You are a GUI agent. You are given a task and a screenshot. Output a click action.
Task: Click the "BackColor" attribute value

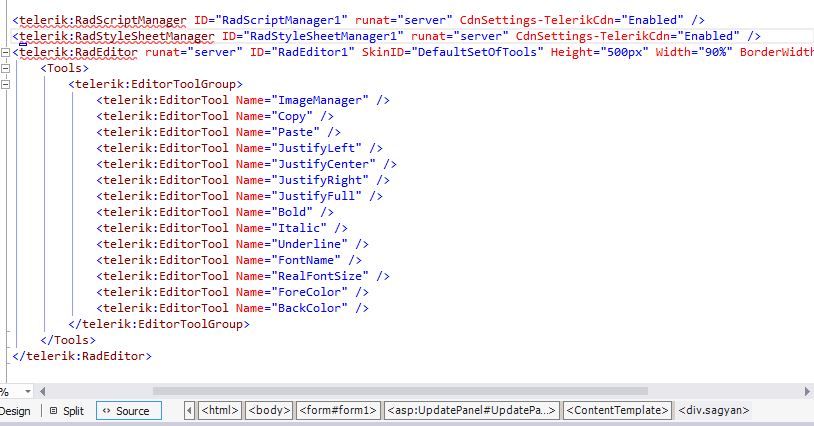[309, 308]
